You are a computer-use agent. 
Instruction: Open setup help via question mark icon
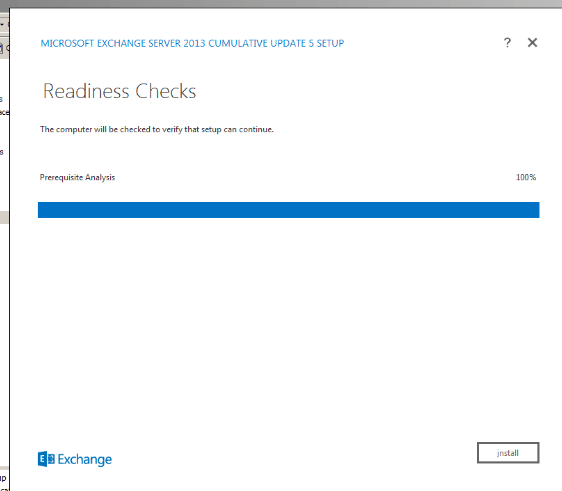click(507, 43)
